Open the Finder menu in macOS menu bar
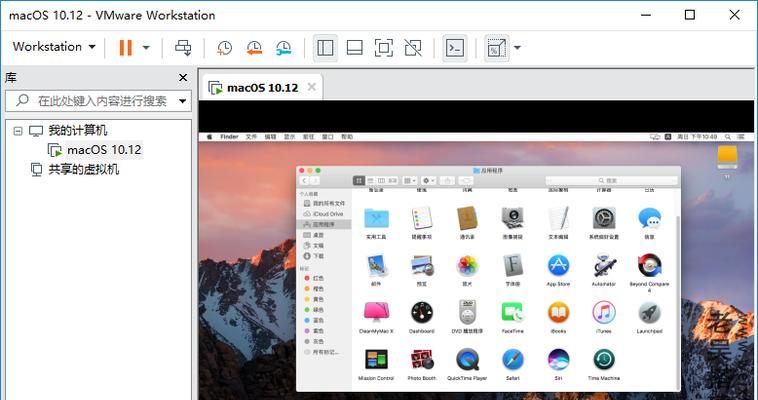 229,137
